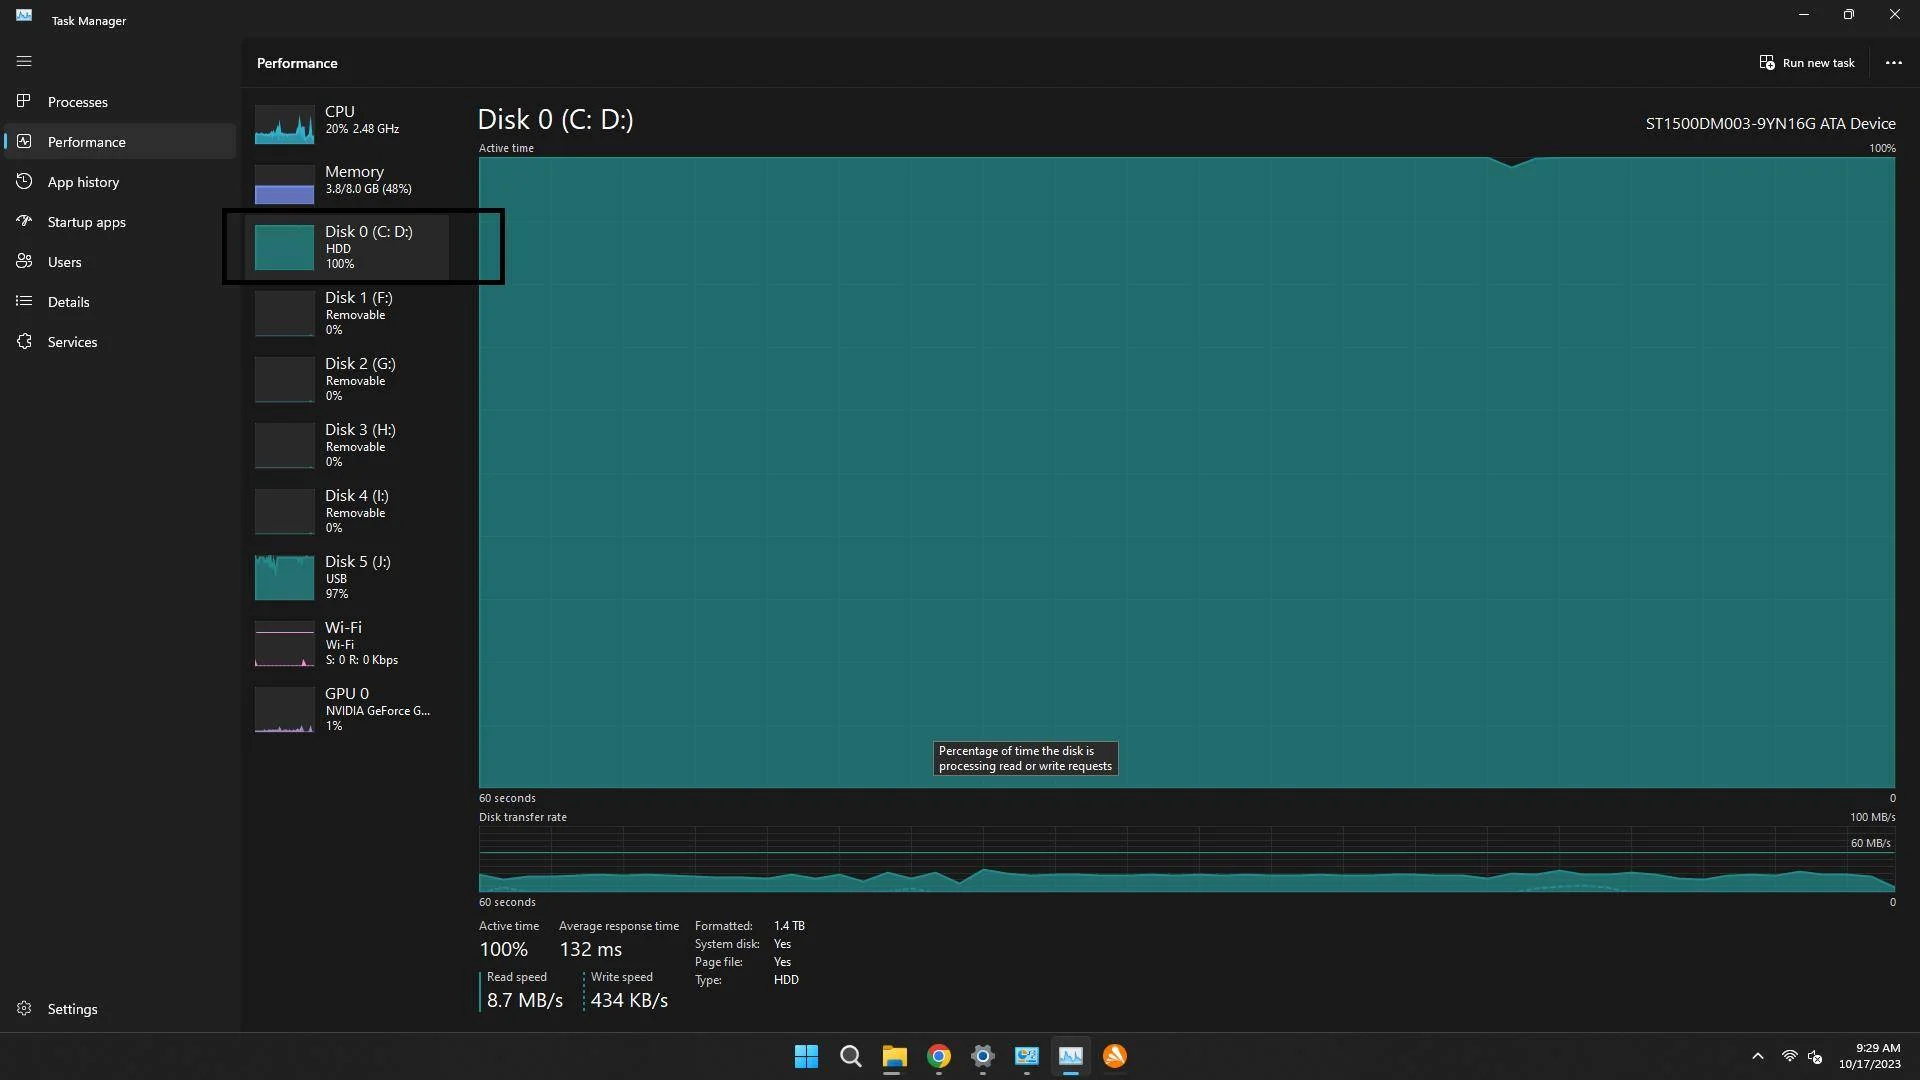
Task: Select Disk 2 (G:) removable resource
Action: (x=347, y=379)
